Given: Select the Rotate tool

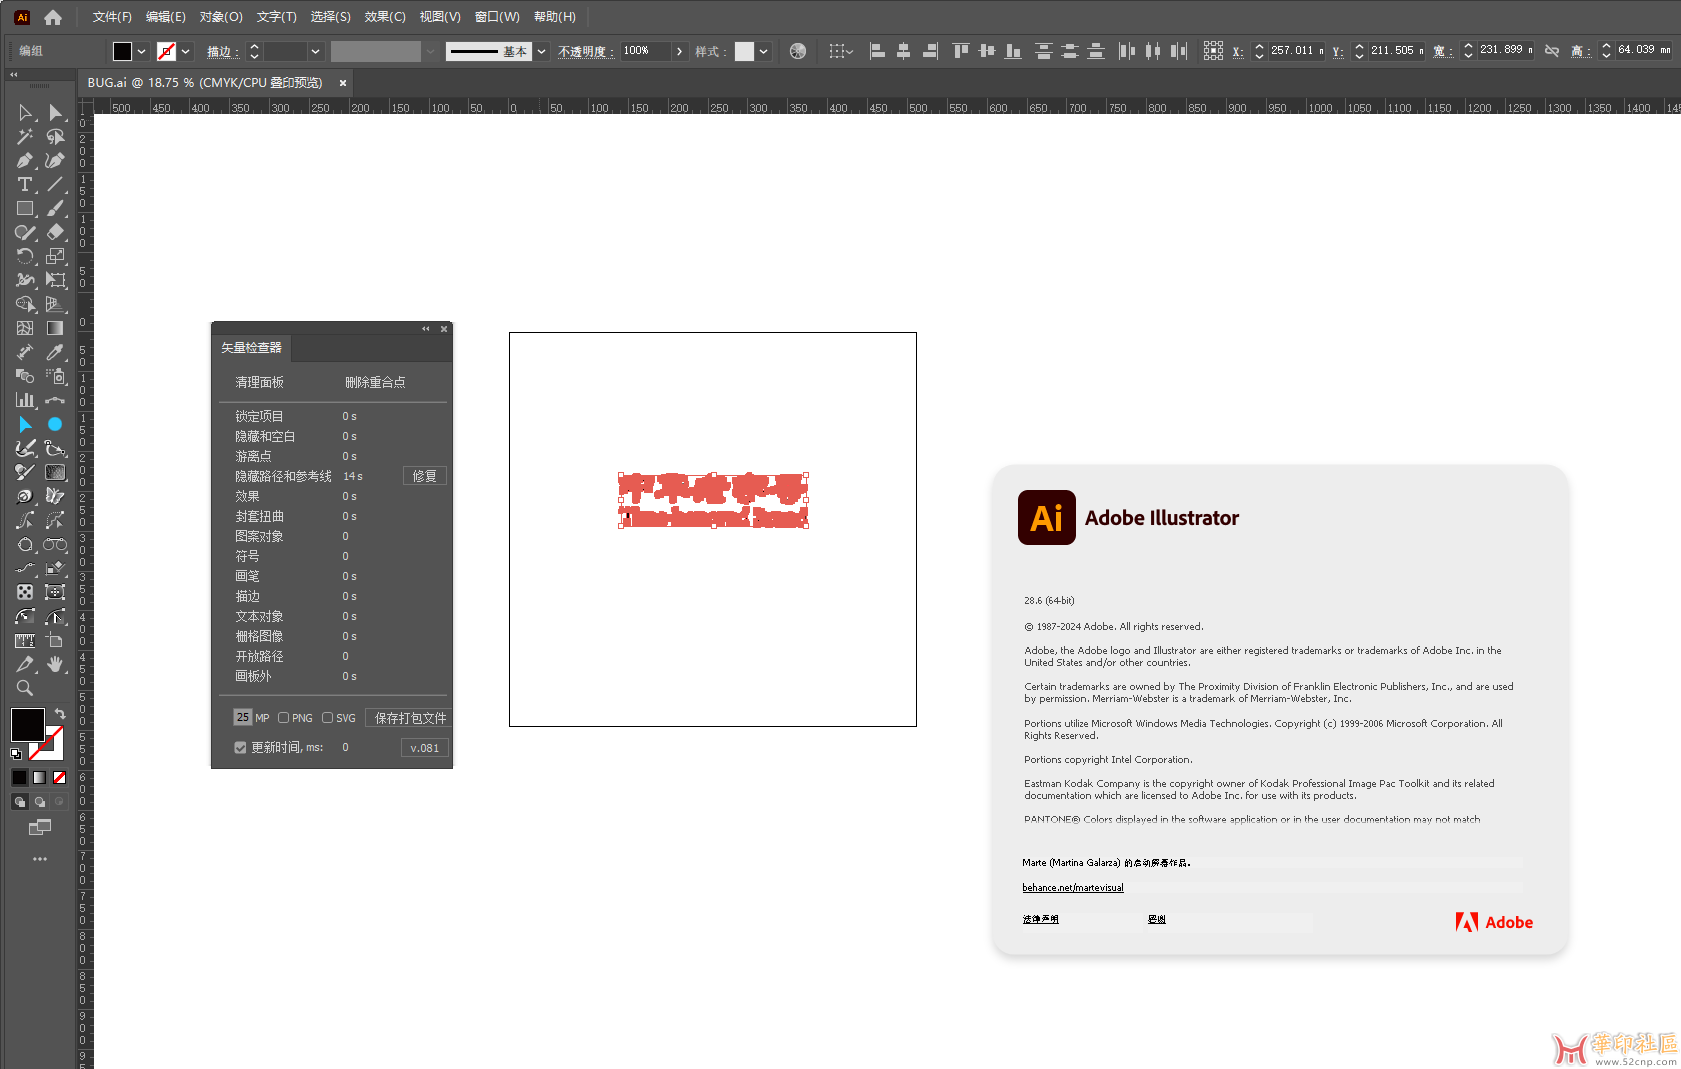Looking at the screenshot, I should coord(25,257).
